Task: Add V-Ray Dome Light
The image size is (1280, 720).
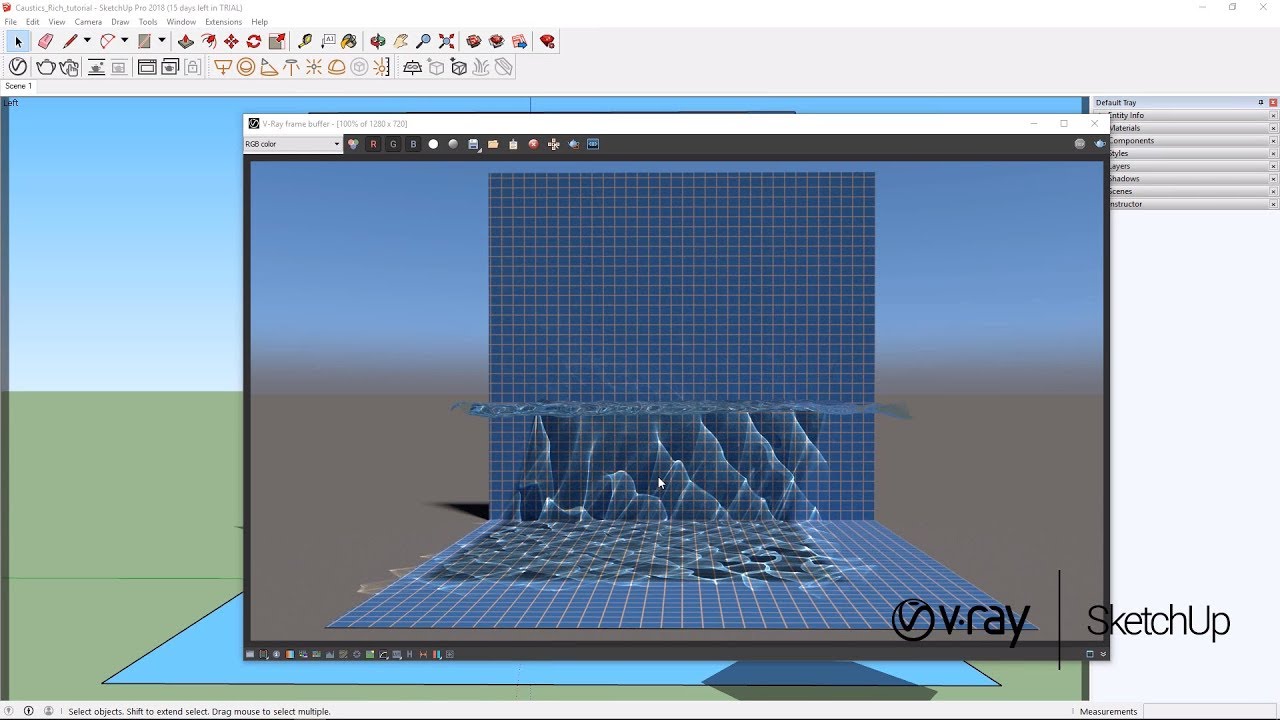Action: tap(337, 67)
